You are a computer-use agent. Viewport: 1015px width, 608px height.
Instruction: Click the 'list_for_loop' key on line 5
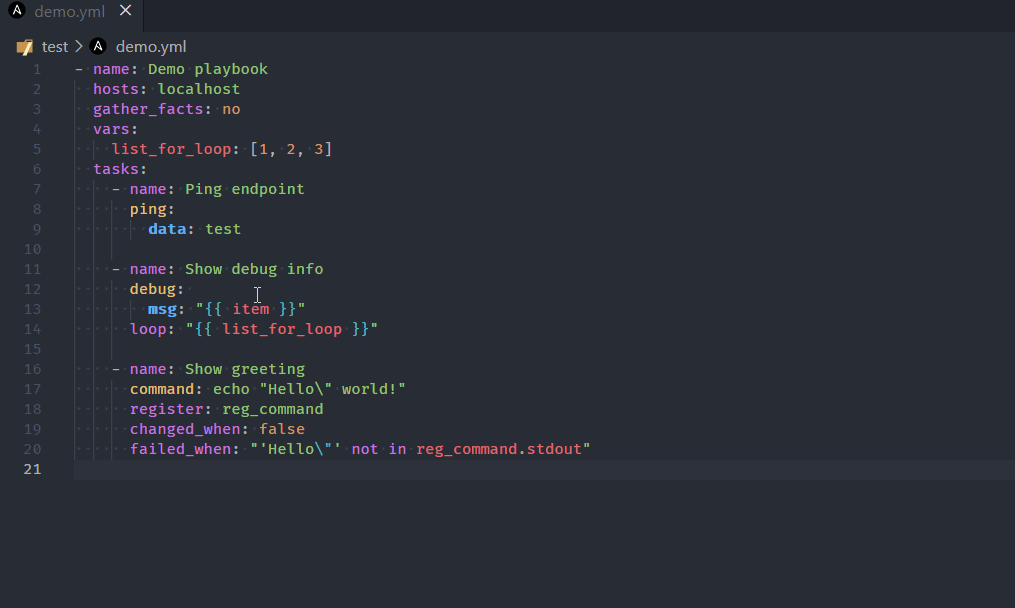tap(172, 150)
